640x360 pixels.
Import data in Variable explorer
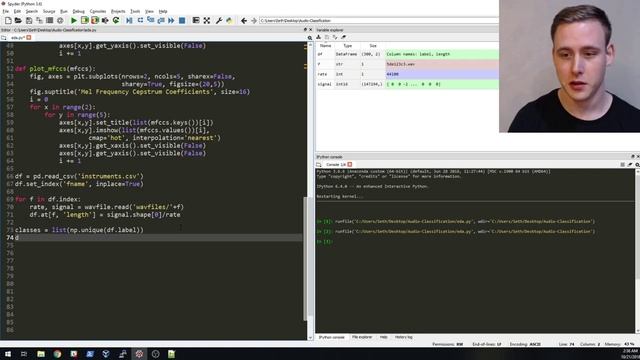click(x=319, y=37)
